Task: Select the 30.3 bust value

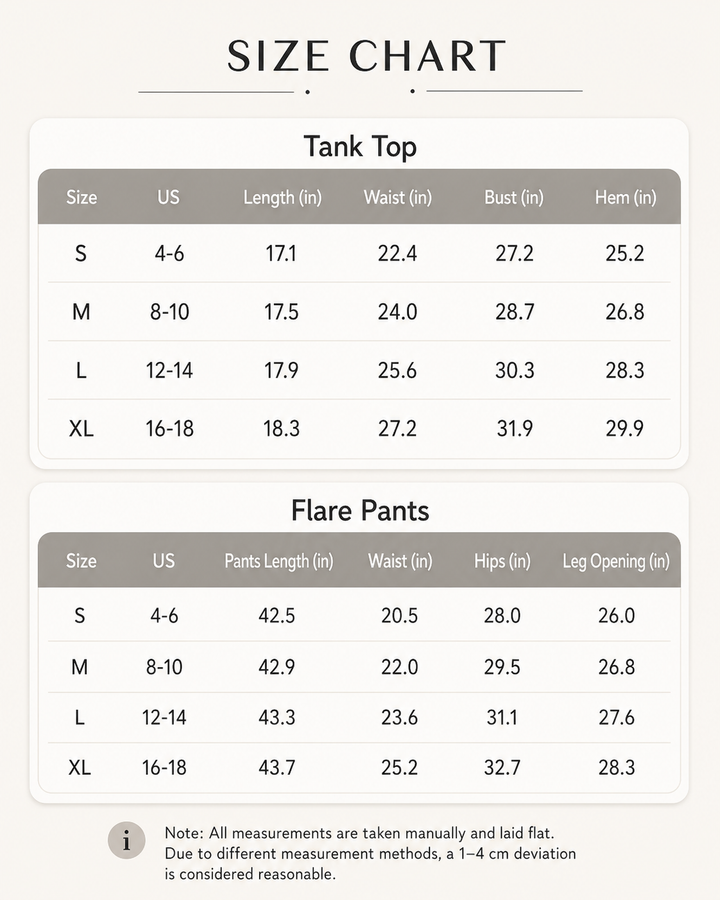Action: pyautogui.click(x=514, y=370)
